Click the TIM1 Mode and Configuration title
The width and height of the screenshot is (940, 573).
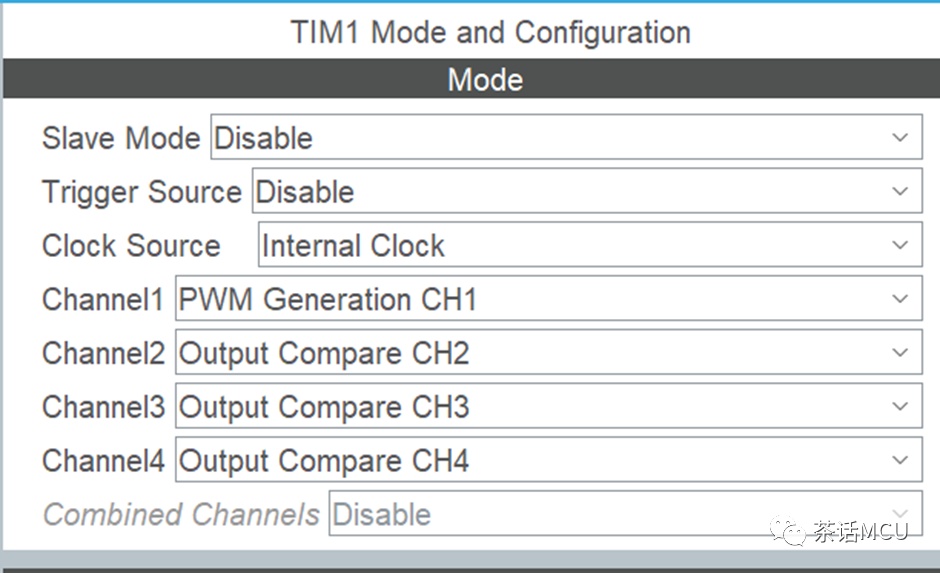[x=490, y=32]
